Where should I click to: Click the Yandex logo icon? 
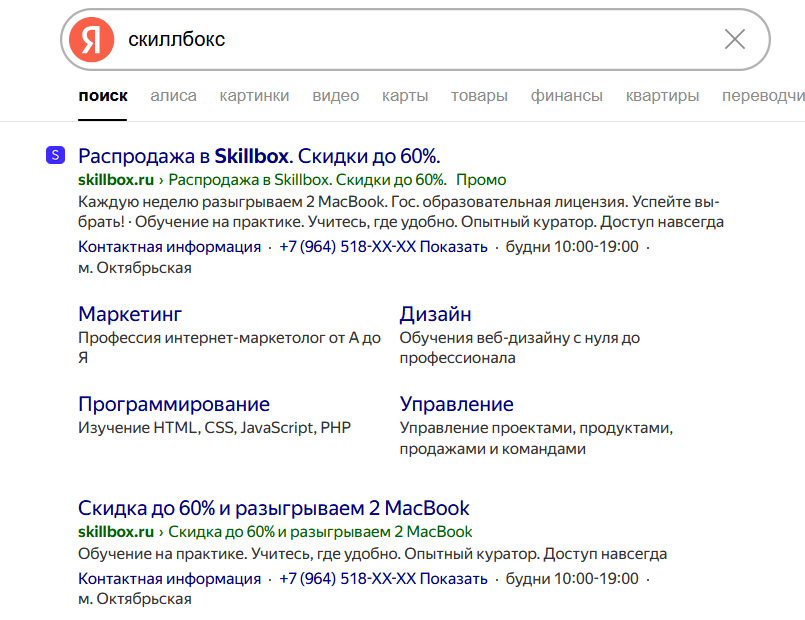pos(92,40)
